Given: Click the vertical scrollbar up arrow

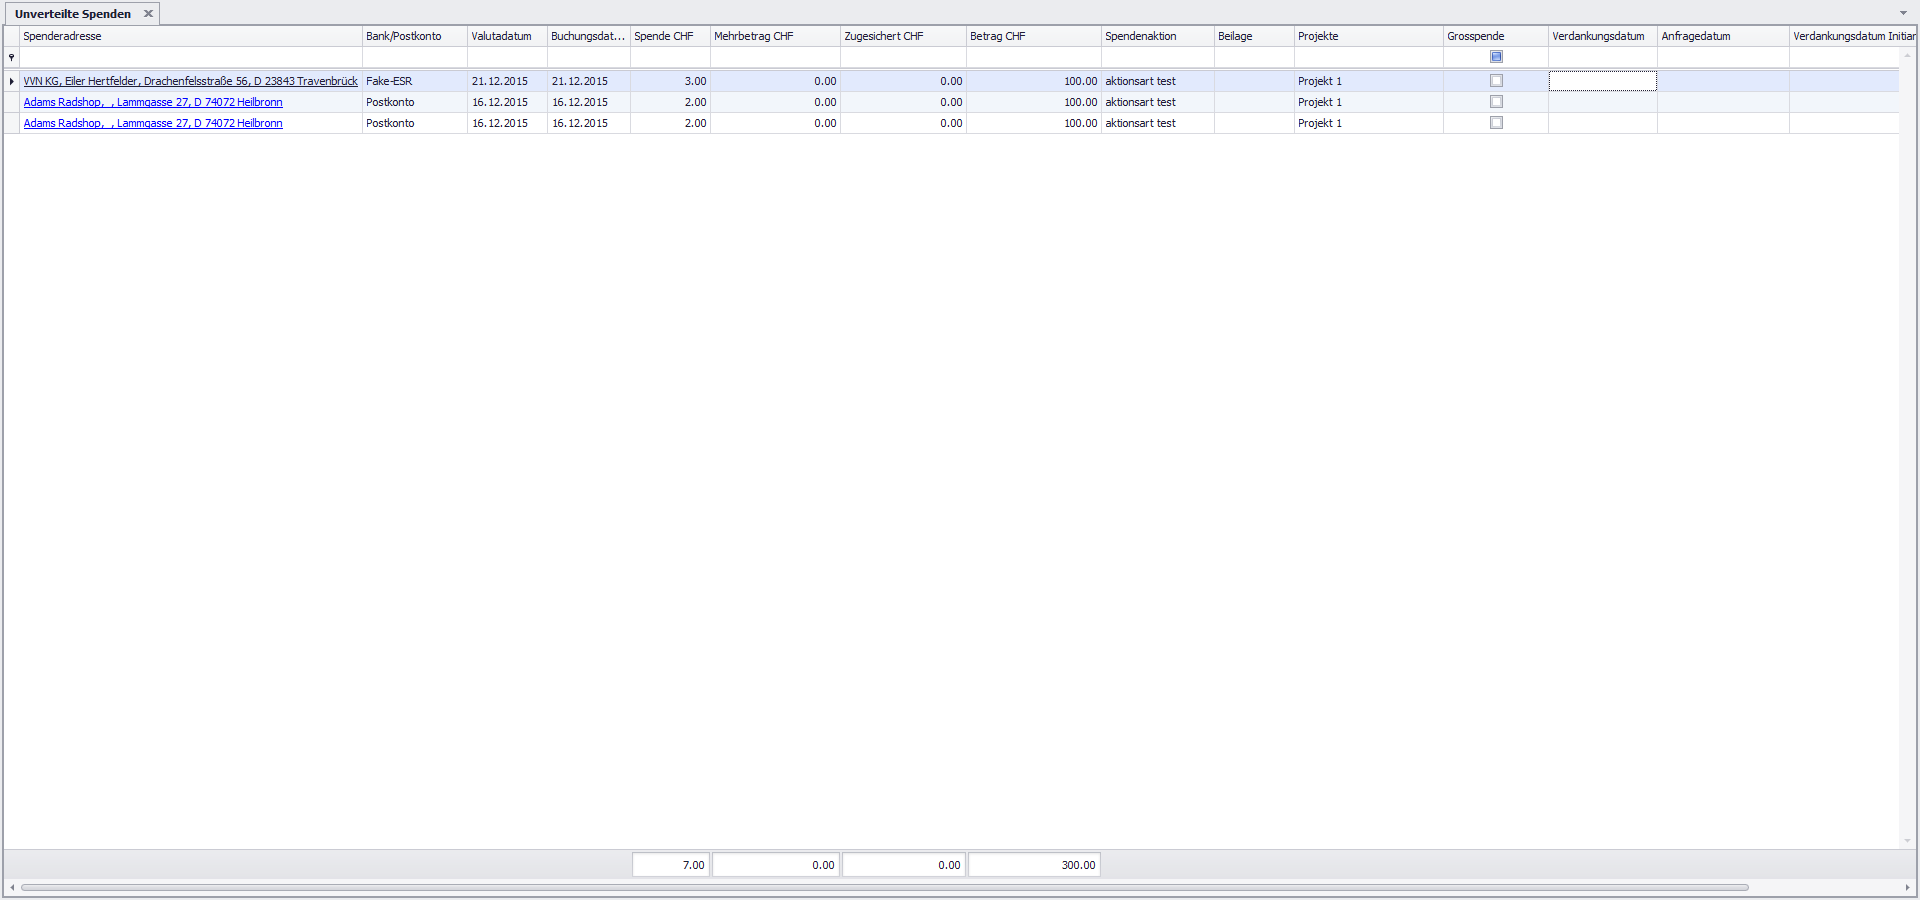Looking at the screenshot, I should pyautogui.click(x=1907, y=56).
